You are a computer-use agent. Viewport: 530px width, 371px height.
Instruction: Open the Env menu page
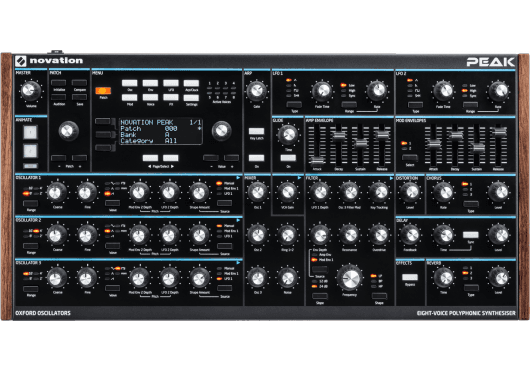pos(150,83)
